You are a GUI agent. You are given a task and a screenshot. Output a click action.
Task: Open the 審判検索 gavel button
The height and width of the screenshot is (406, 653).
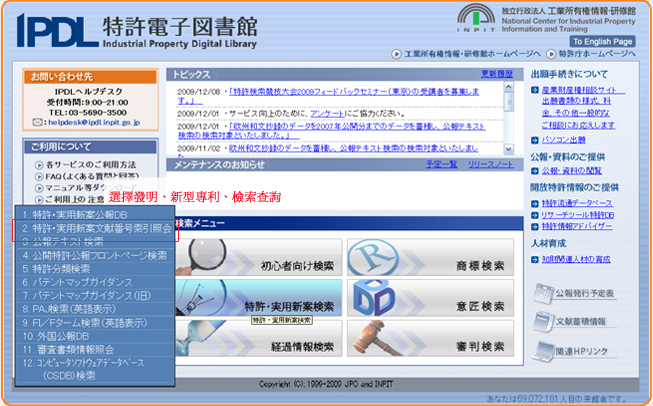[x=430, y=338]
